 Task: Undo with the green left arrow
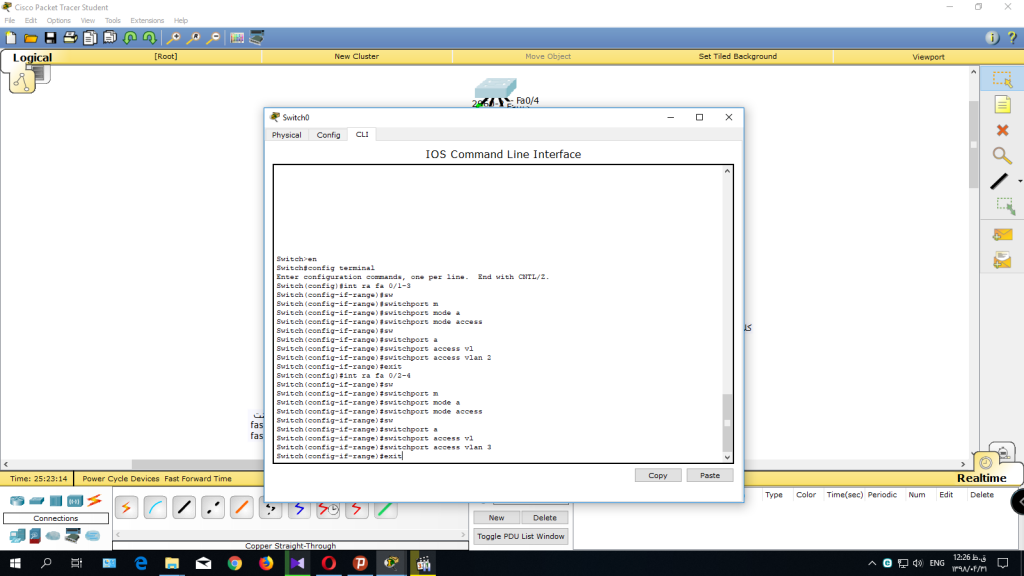(130, 38)
